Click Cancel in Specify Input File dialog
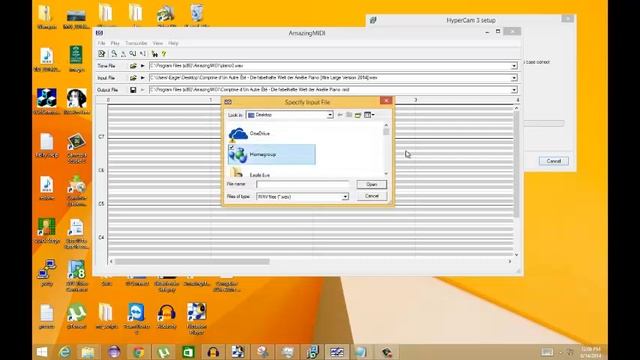Viewport: 640px width, 360px height. click(x=371, y=196)
